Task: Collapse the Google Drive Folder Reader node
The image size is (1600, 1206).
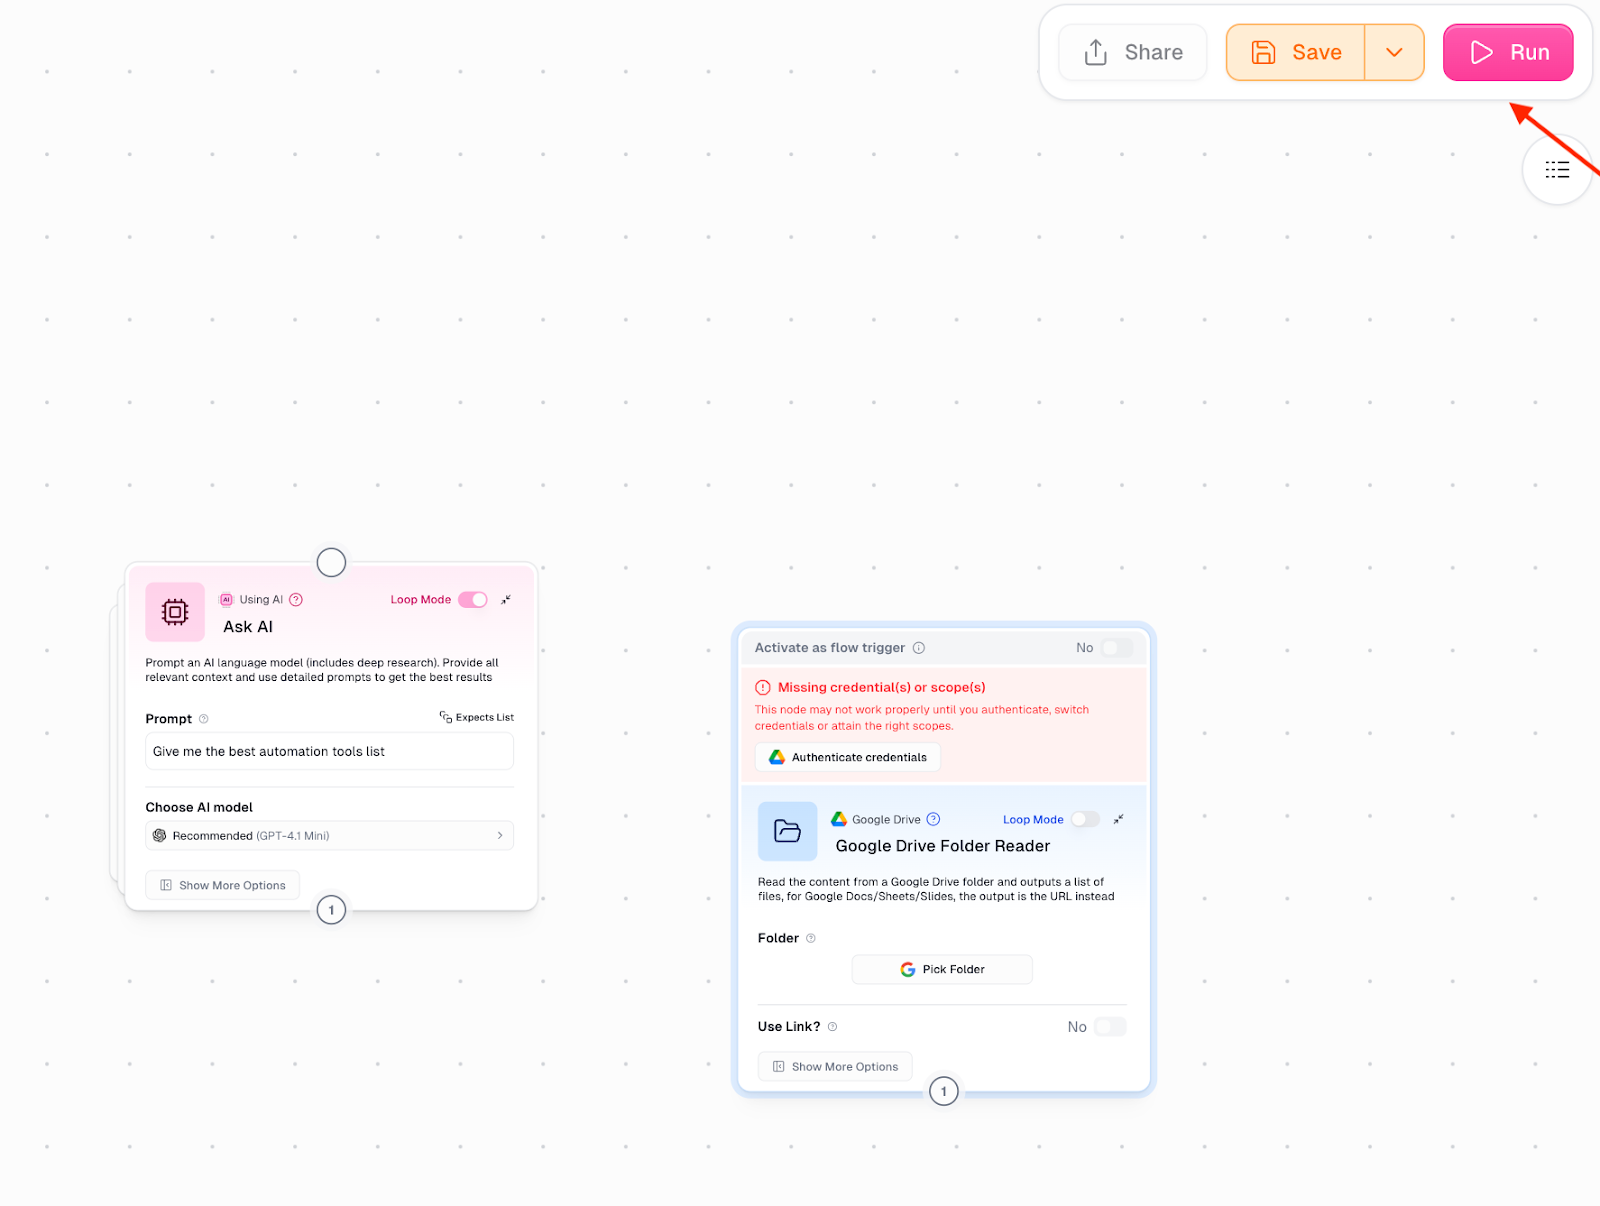Action: (1119, 819)
